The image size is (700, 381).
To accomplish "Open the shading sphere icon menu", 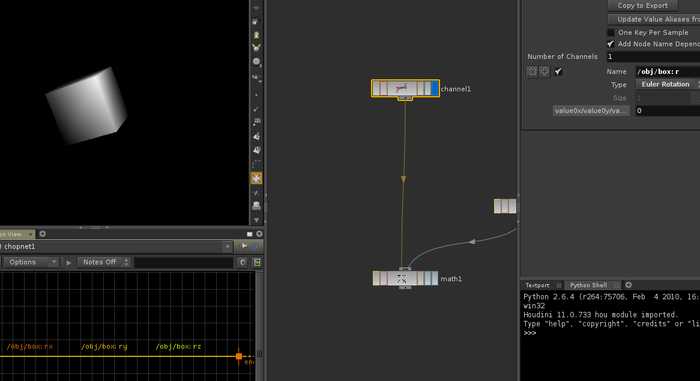I will (x=257, y=62).
